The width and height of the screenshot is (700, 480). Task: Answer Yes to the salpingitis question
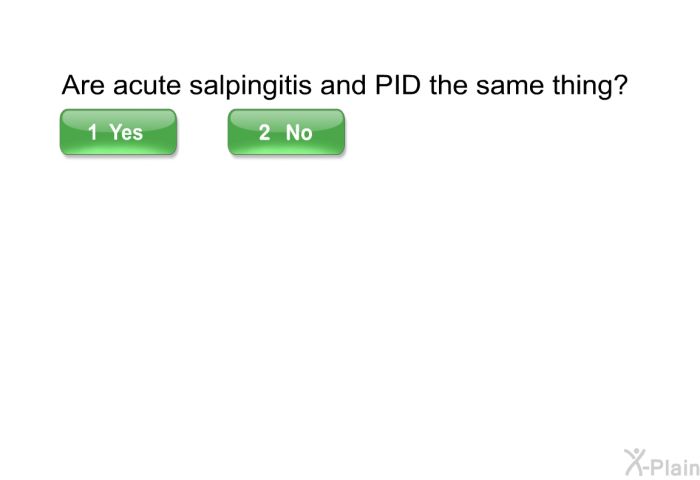118,132
